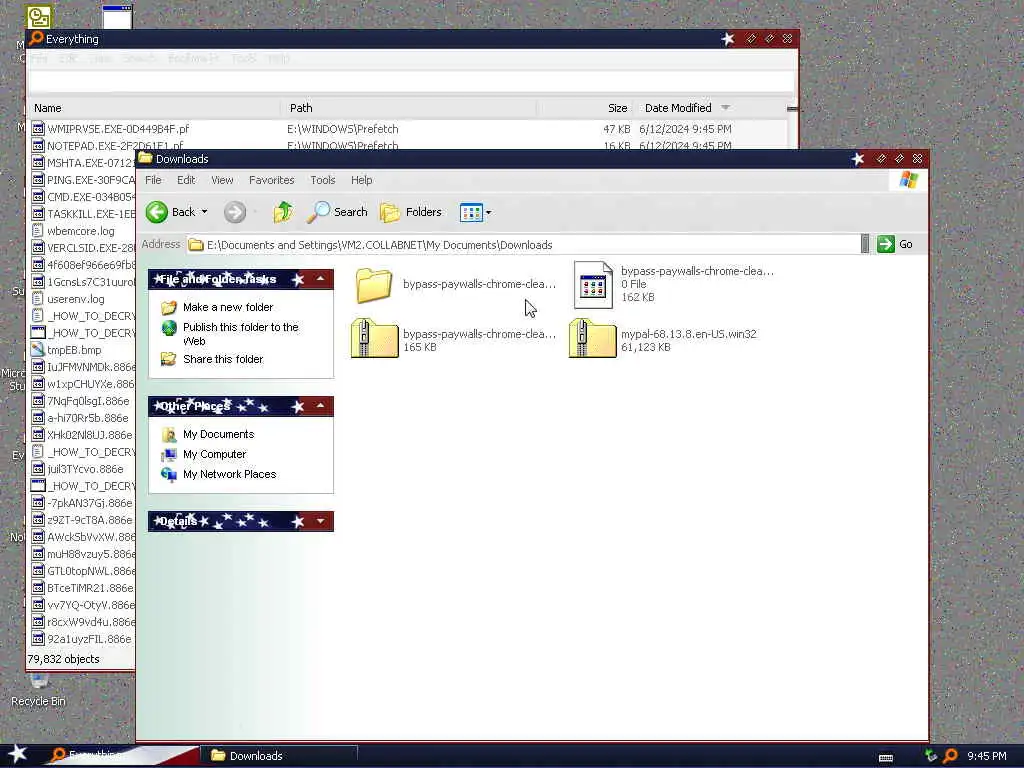
Task: Click the Forward arrow button
Action: point(235,212)
